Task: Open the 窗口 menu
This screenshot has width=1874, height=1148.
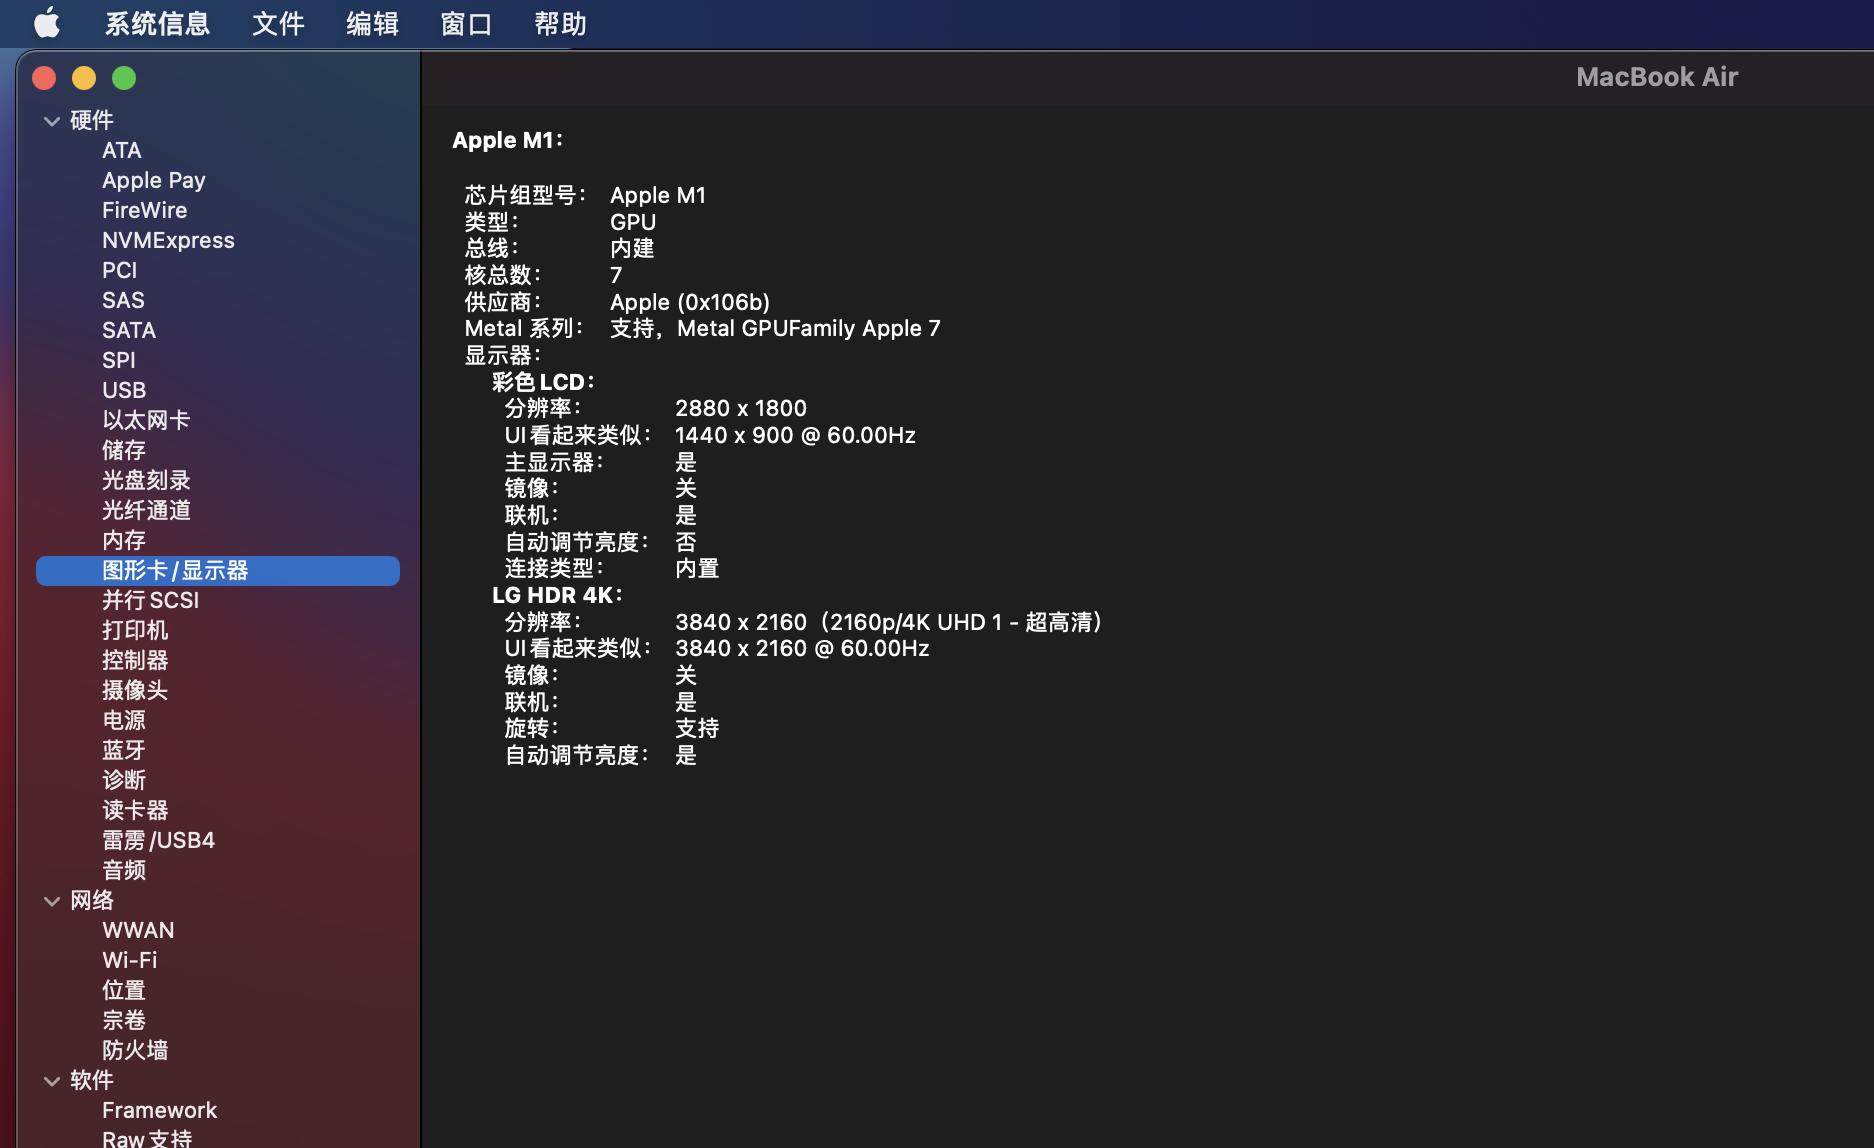Action: [464, 22]
